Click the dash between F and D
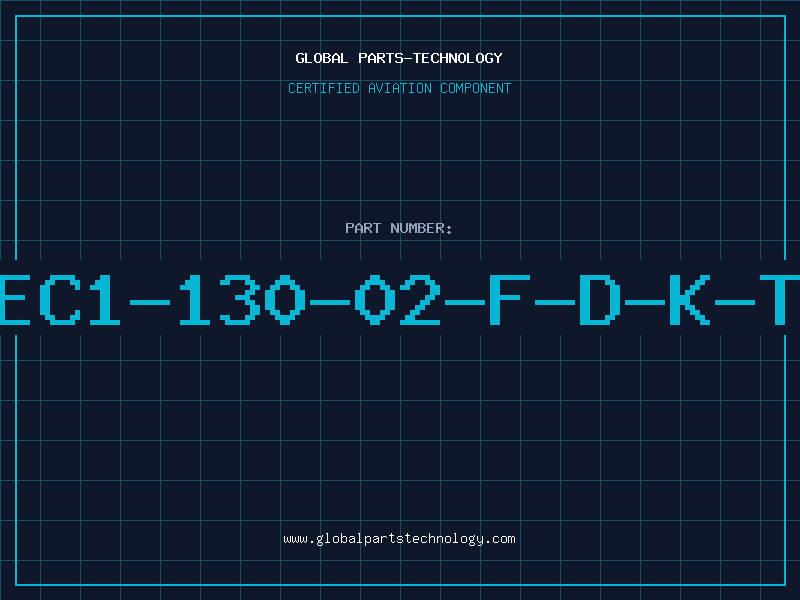 pos(555,302)
